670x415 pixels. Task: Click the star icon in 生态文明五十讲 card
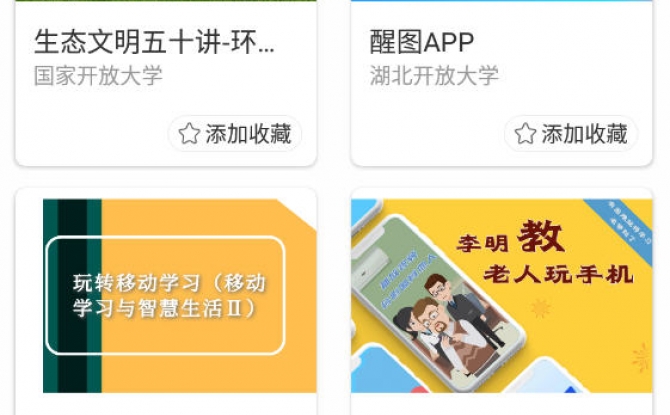[x=189, y=133]
